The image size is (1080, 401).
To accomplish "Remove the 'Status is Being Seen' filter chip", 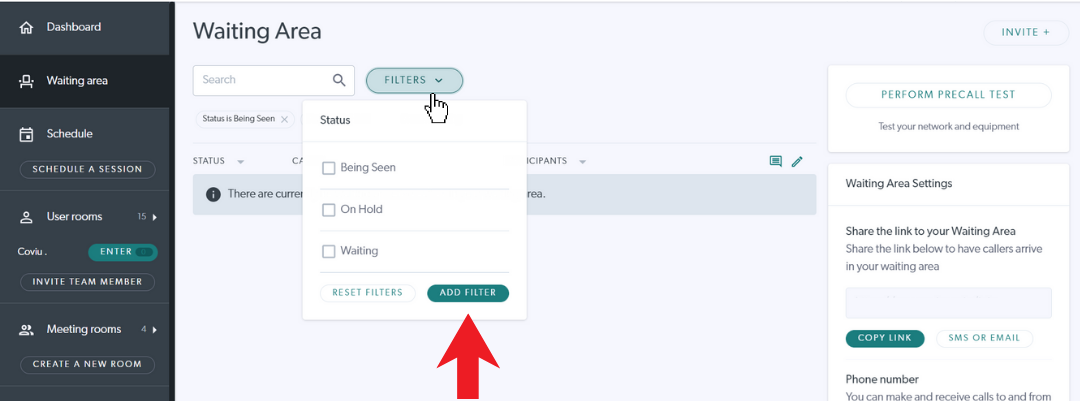I will tap(284, 119).
